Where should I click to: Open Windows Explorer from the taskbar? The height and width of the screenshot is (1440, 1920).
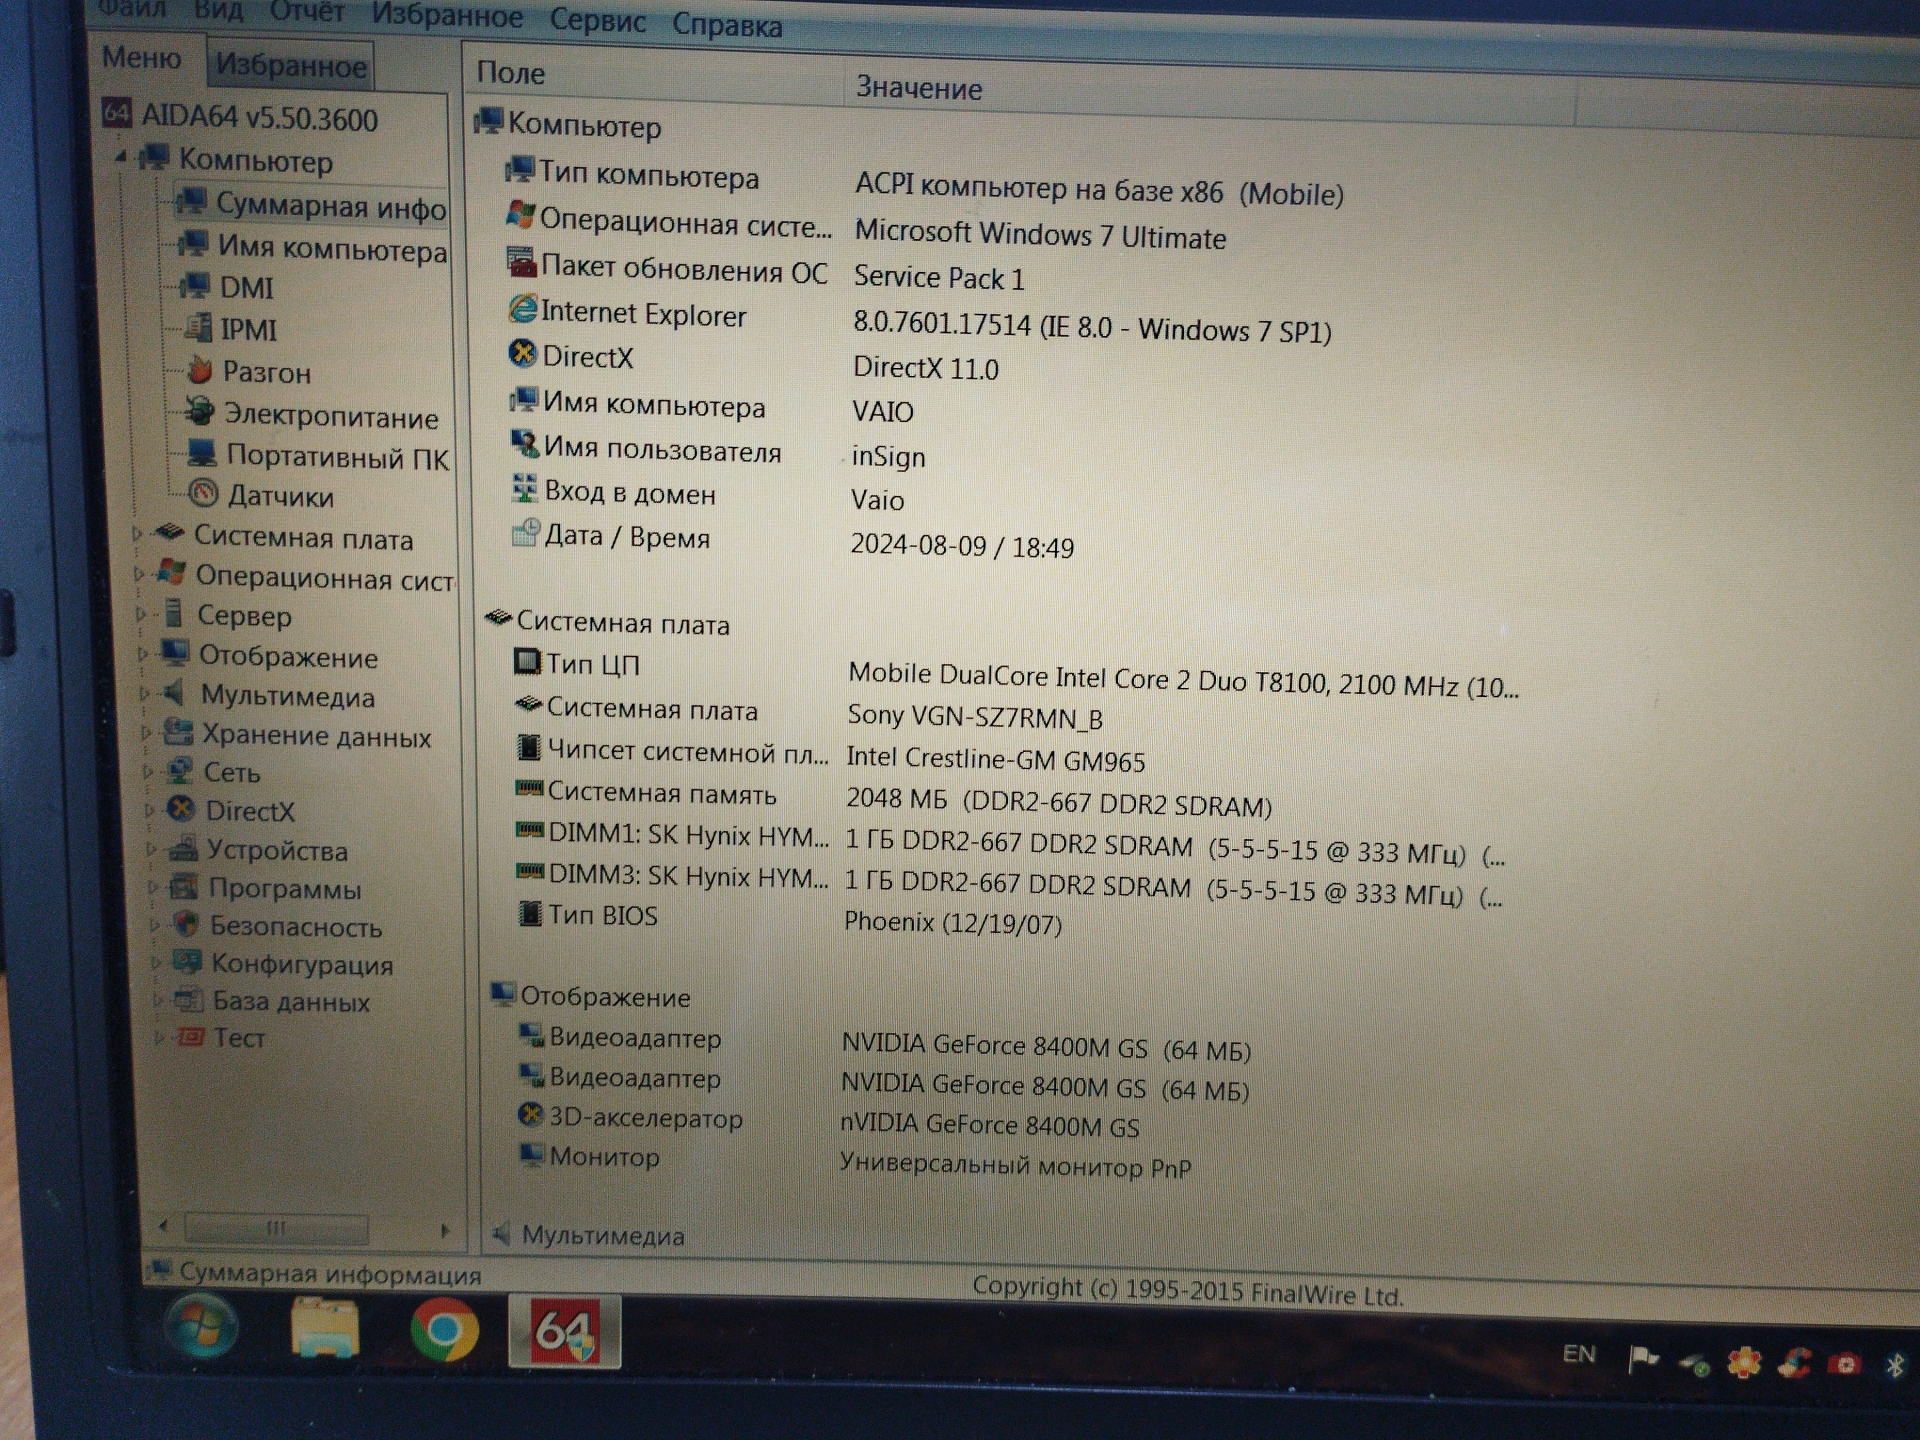point(325,1330)
